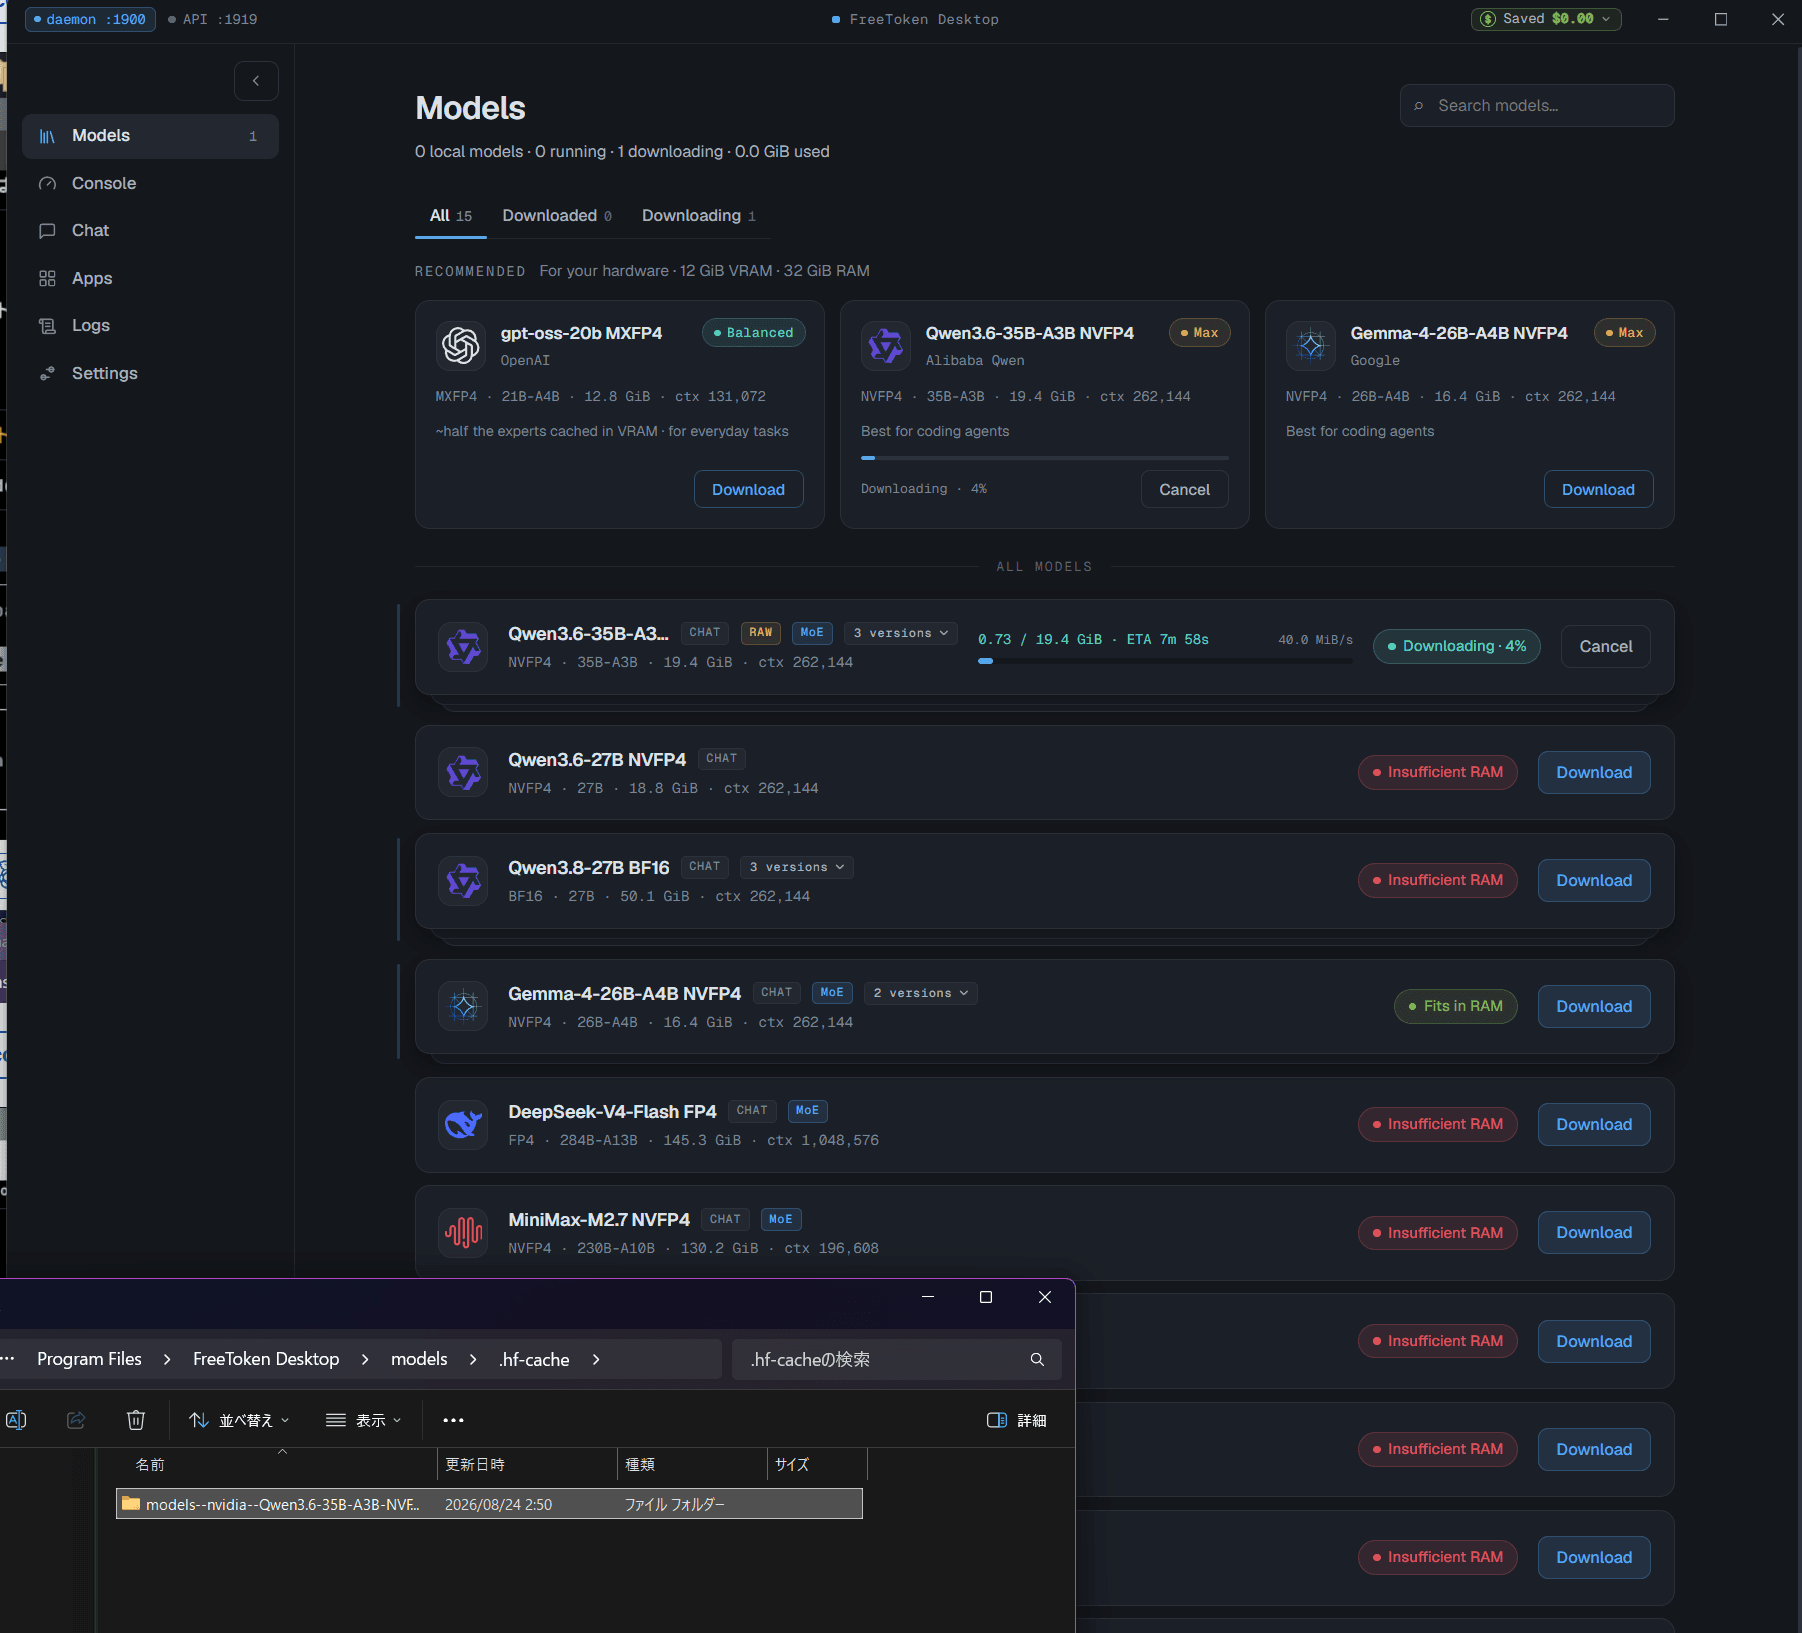Click the Apps grid icon in sidebar
Screen dimensions: 1802x1633
pyautogui.click(x=47, y=278)
